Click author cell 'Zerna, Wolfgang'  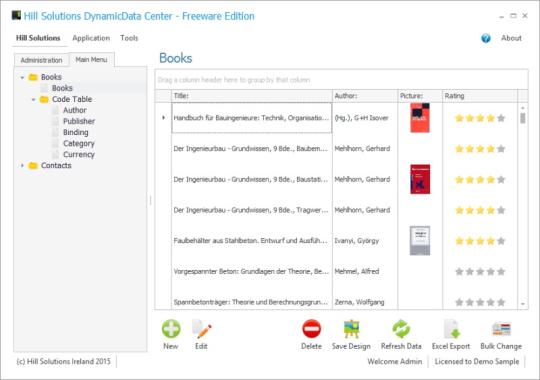click(365, 301)
